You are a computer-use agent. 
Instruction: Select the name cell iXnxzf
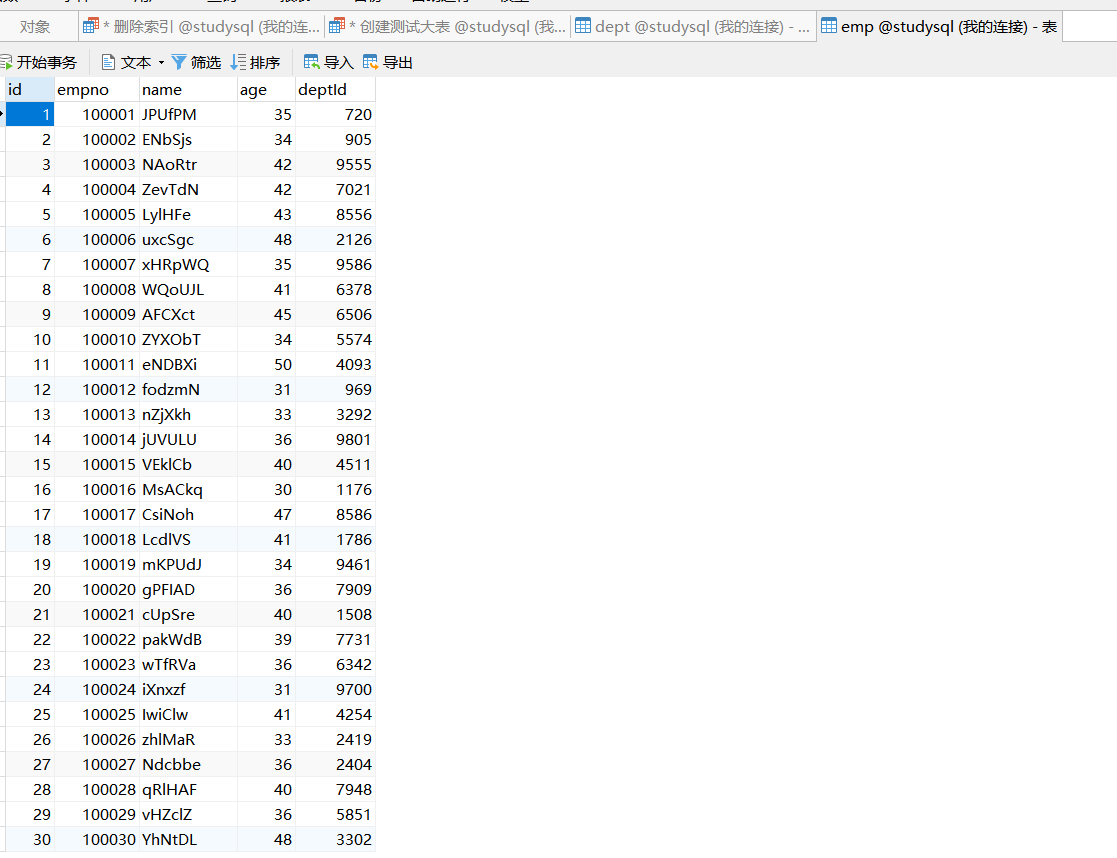(x=187, y=689)
